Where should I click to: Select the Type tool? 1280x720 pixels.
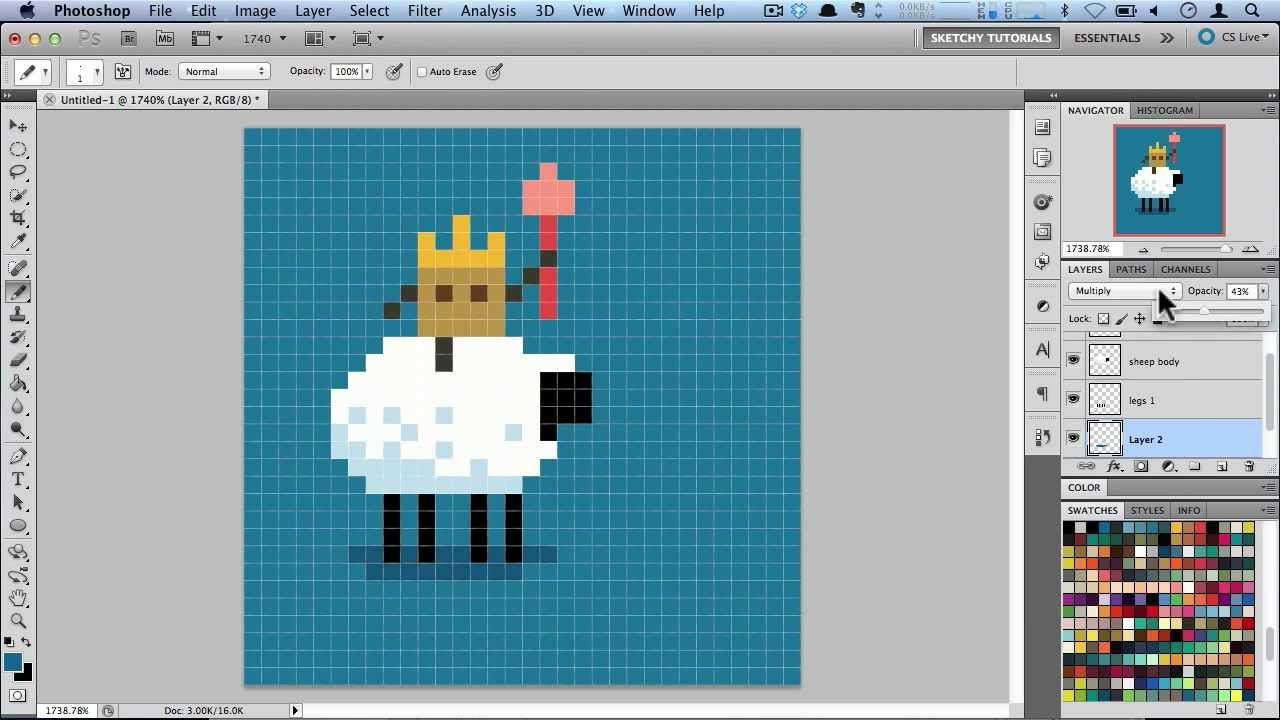pyautogui.click(x=18, y=479)
